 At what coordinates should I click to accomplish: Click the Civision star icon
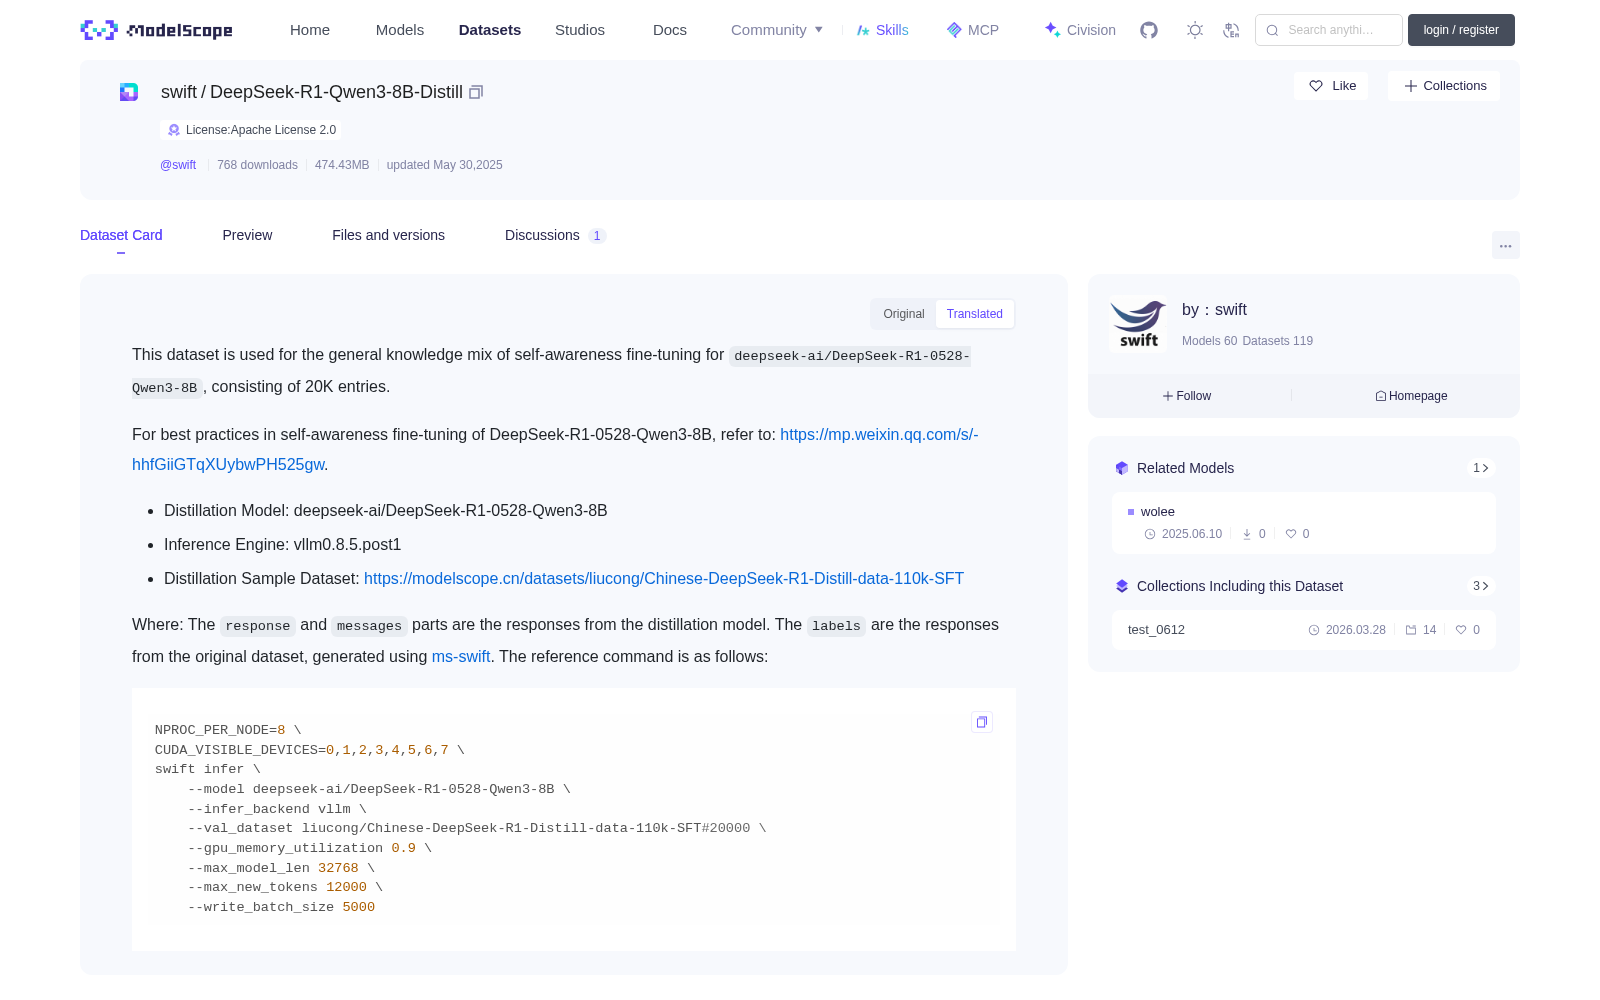click(x=1052, y=30)
